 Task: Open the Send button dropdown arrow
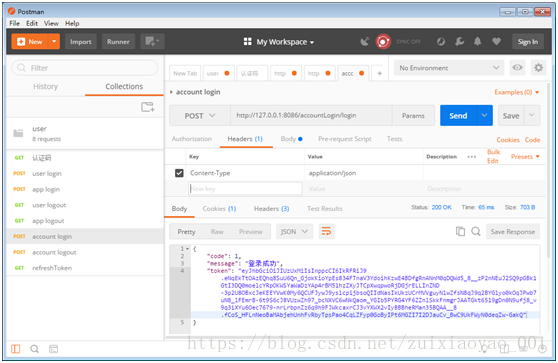[x=484, y=115]
